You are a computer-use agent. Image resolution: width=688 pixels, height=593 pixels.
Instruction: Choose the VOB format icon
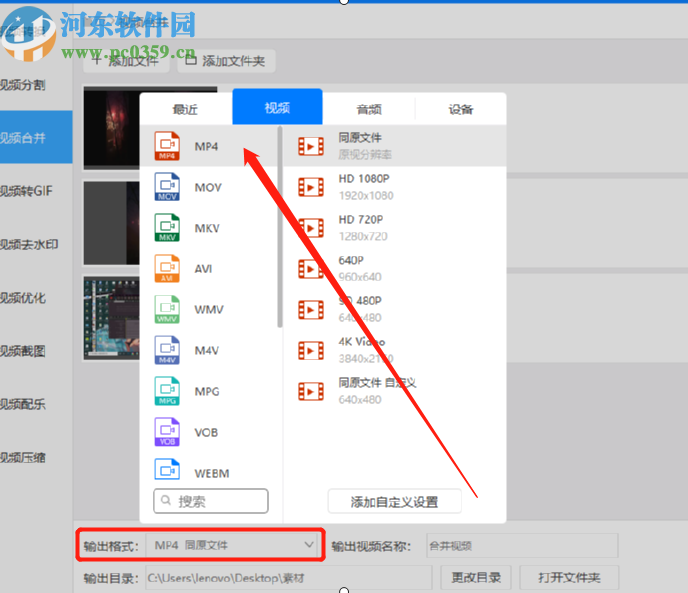pyautogui.click(x=167, y=432)
